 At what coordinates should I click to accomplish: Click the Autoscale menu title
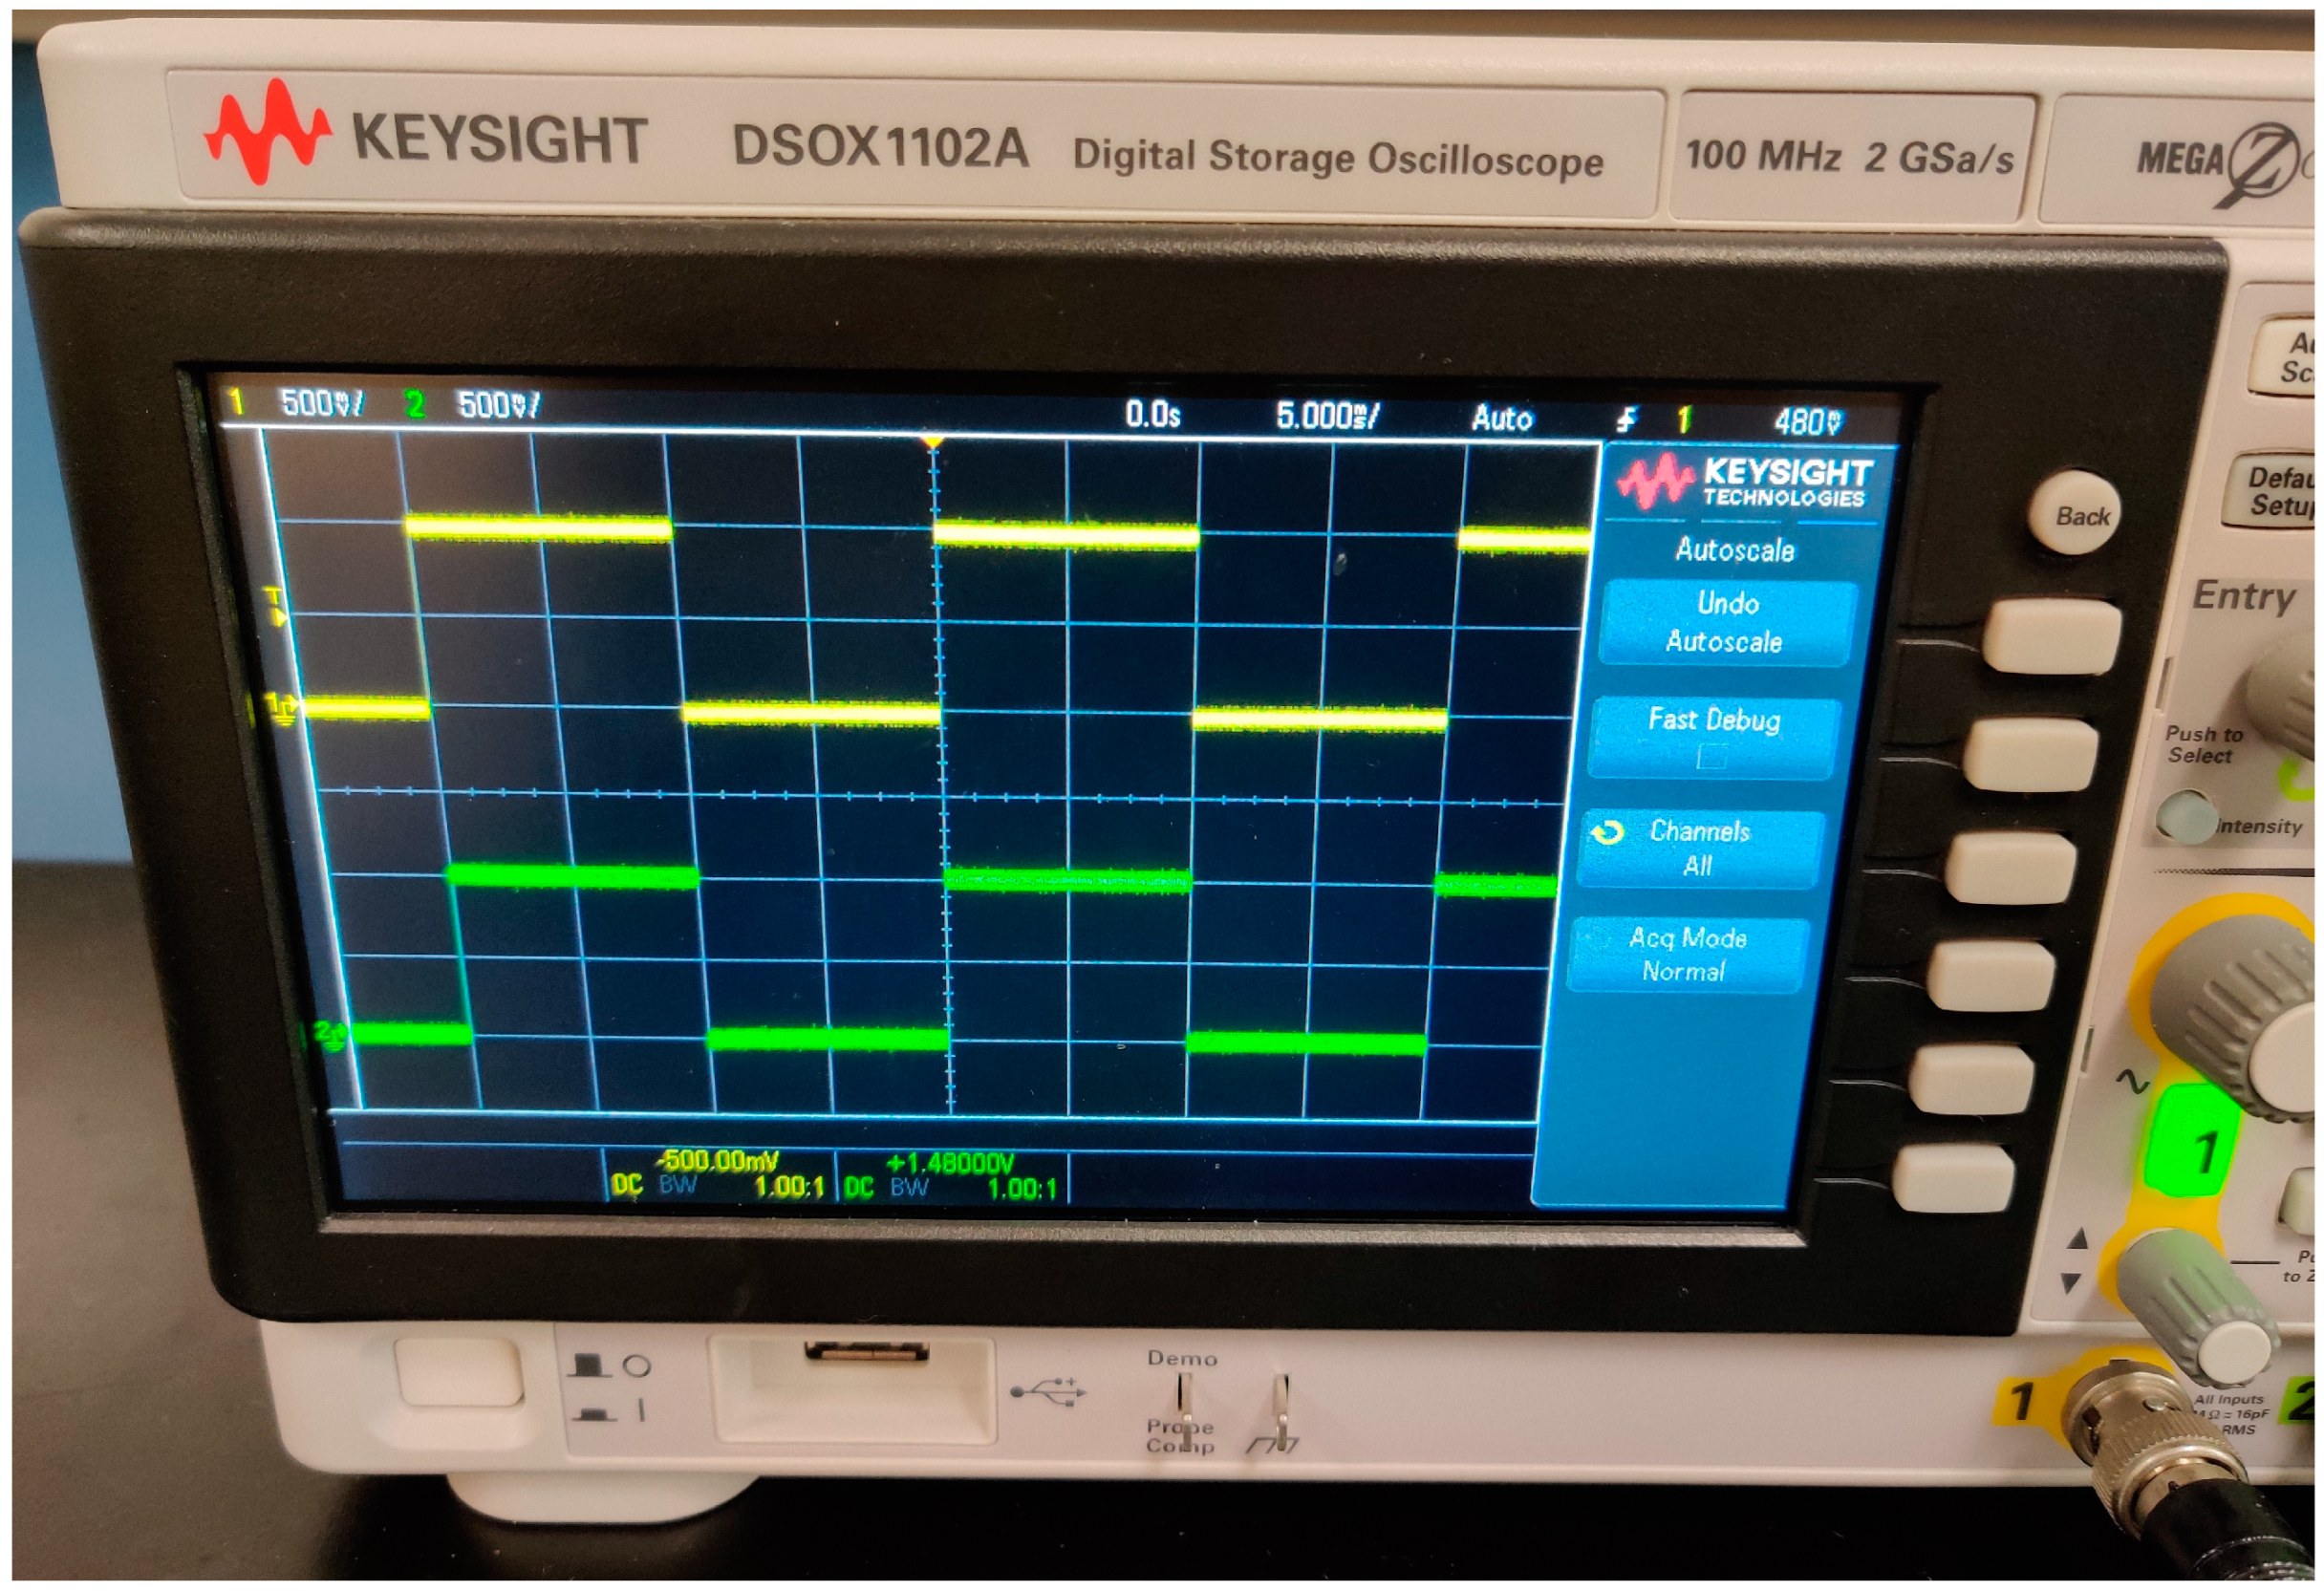(x=1735, y=549)
